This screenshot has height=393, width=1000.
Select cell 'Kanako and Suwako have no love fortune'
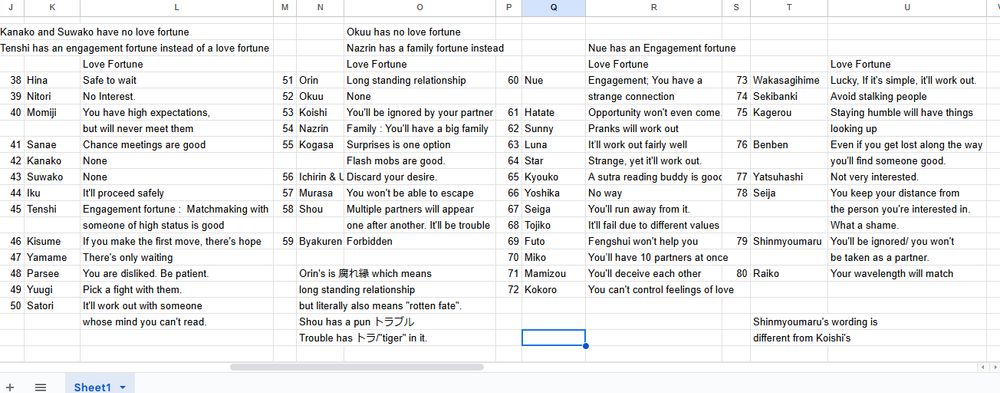point(94,32)
